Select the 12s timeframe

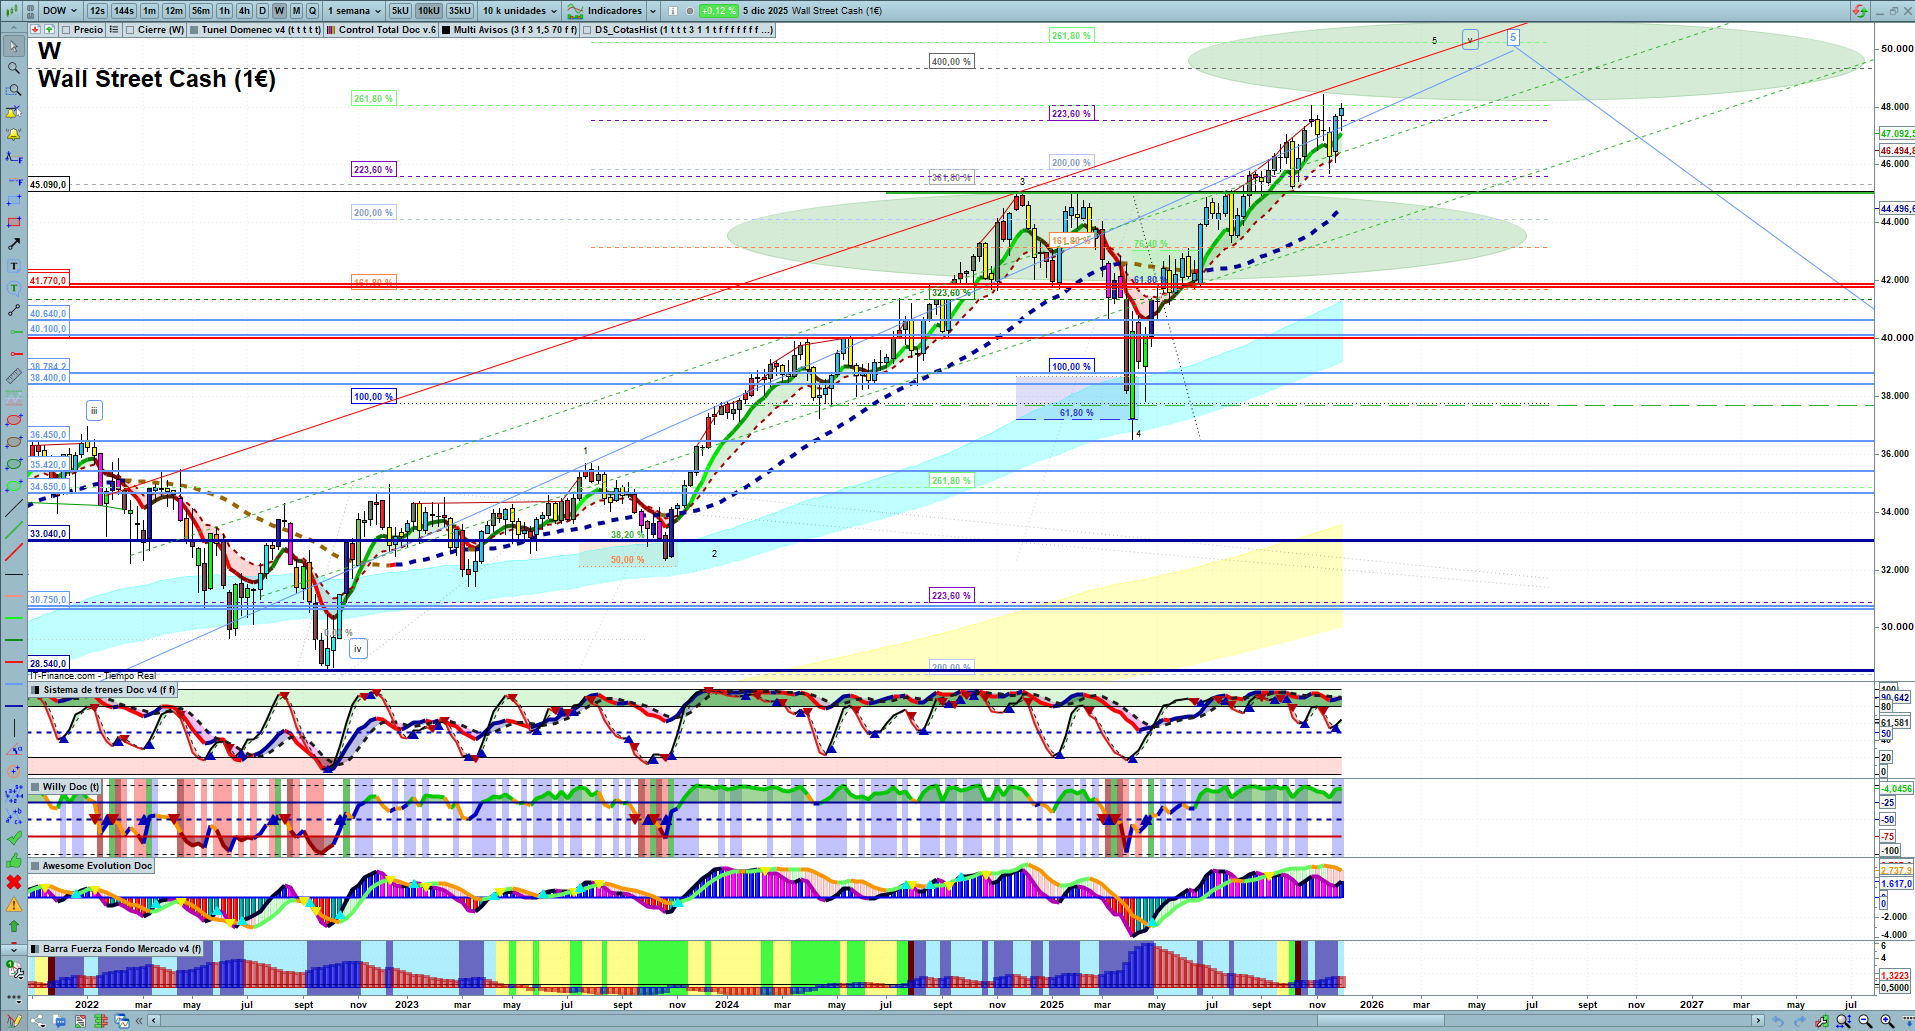tap(97, 11)
